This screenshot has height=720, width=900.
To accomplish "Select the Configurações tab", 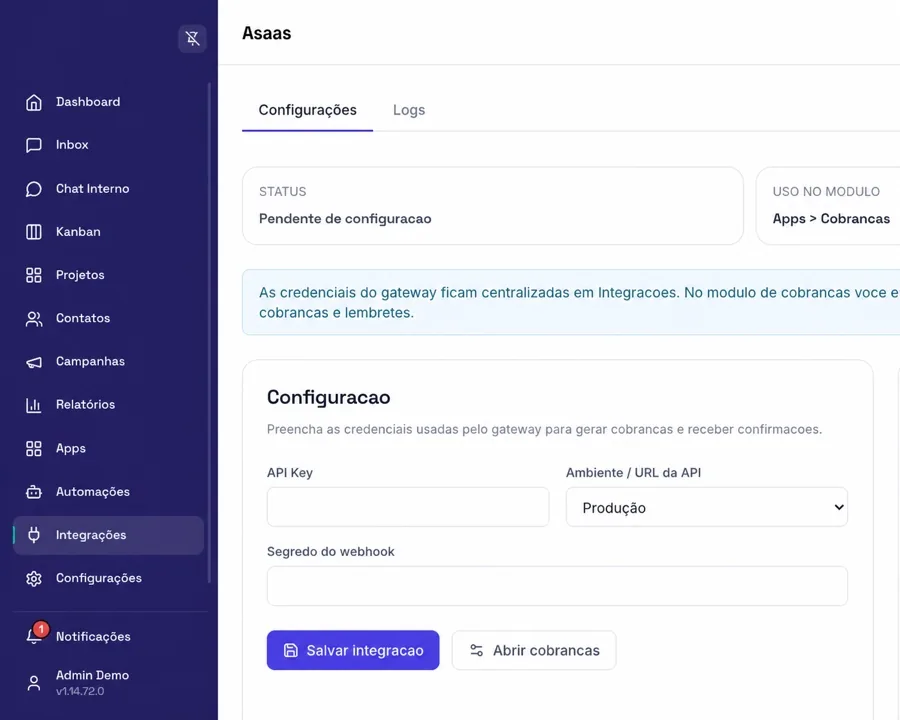I will pos(307,110).
